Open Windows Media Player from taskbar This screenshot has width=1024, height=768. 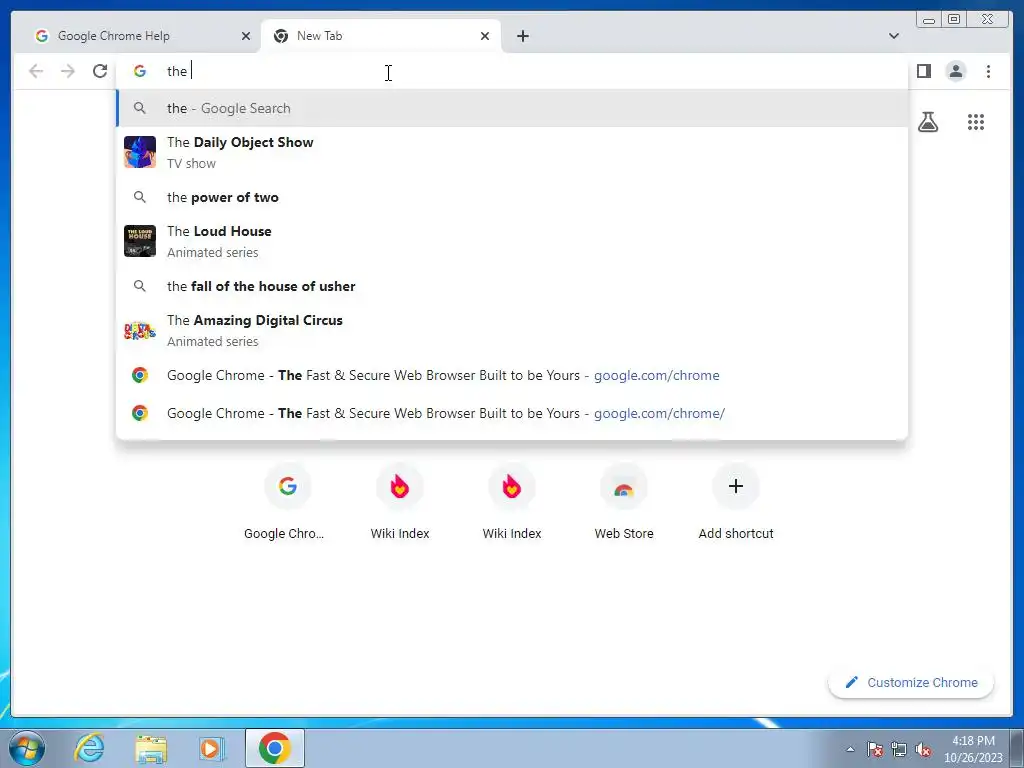pos(211,748)
